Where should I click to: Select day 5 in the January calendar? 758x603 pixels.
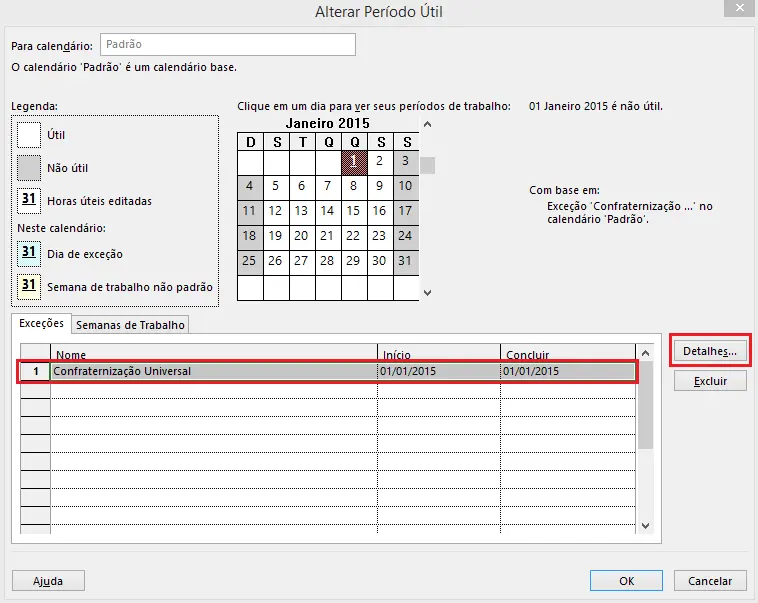click(276, 187)
